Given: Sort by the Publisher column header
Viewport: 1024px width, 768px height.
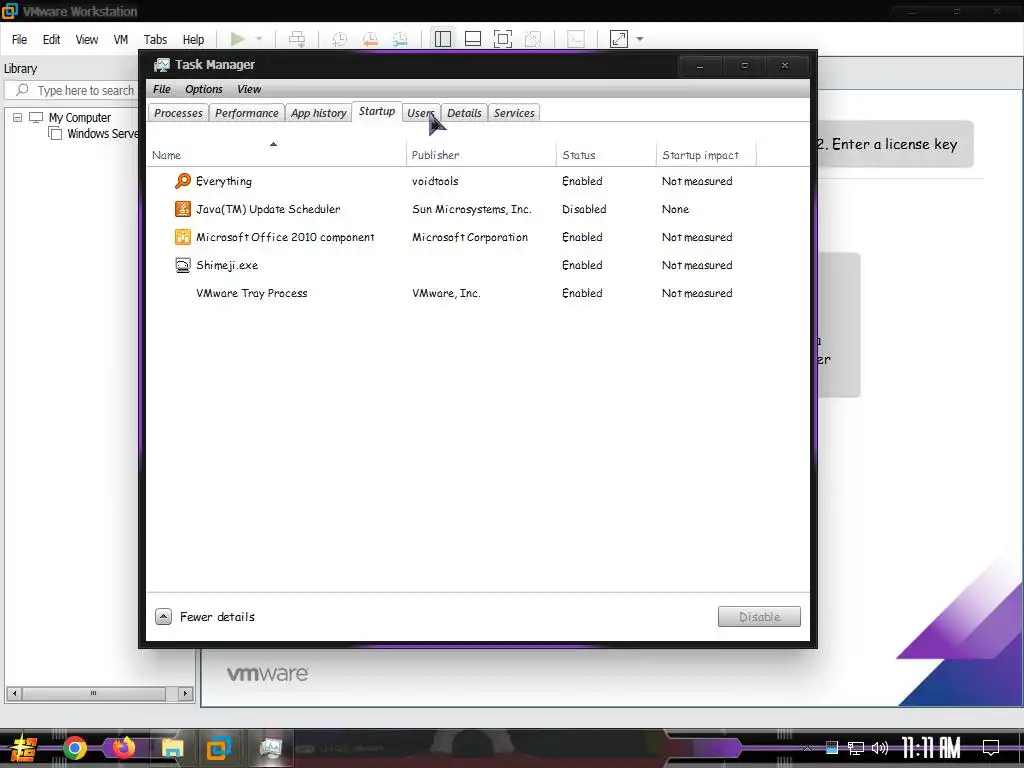Looking at the screenshot, I should click(x=481, y=155).
